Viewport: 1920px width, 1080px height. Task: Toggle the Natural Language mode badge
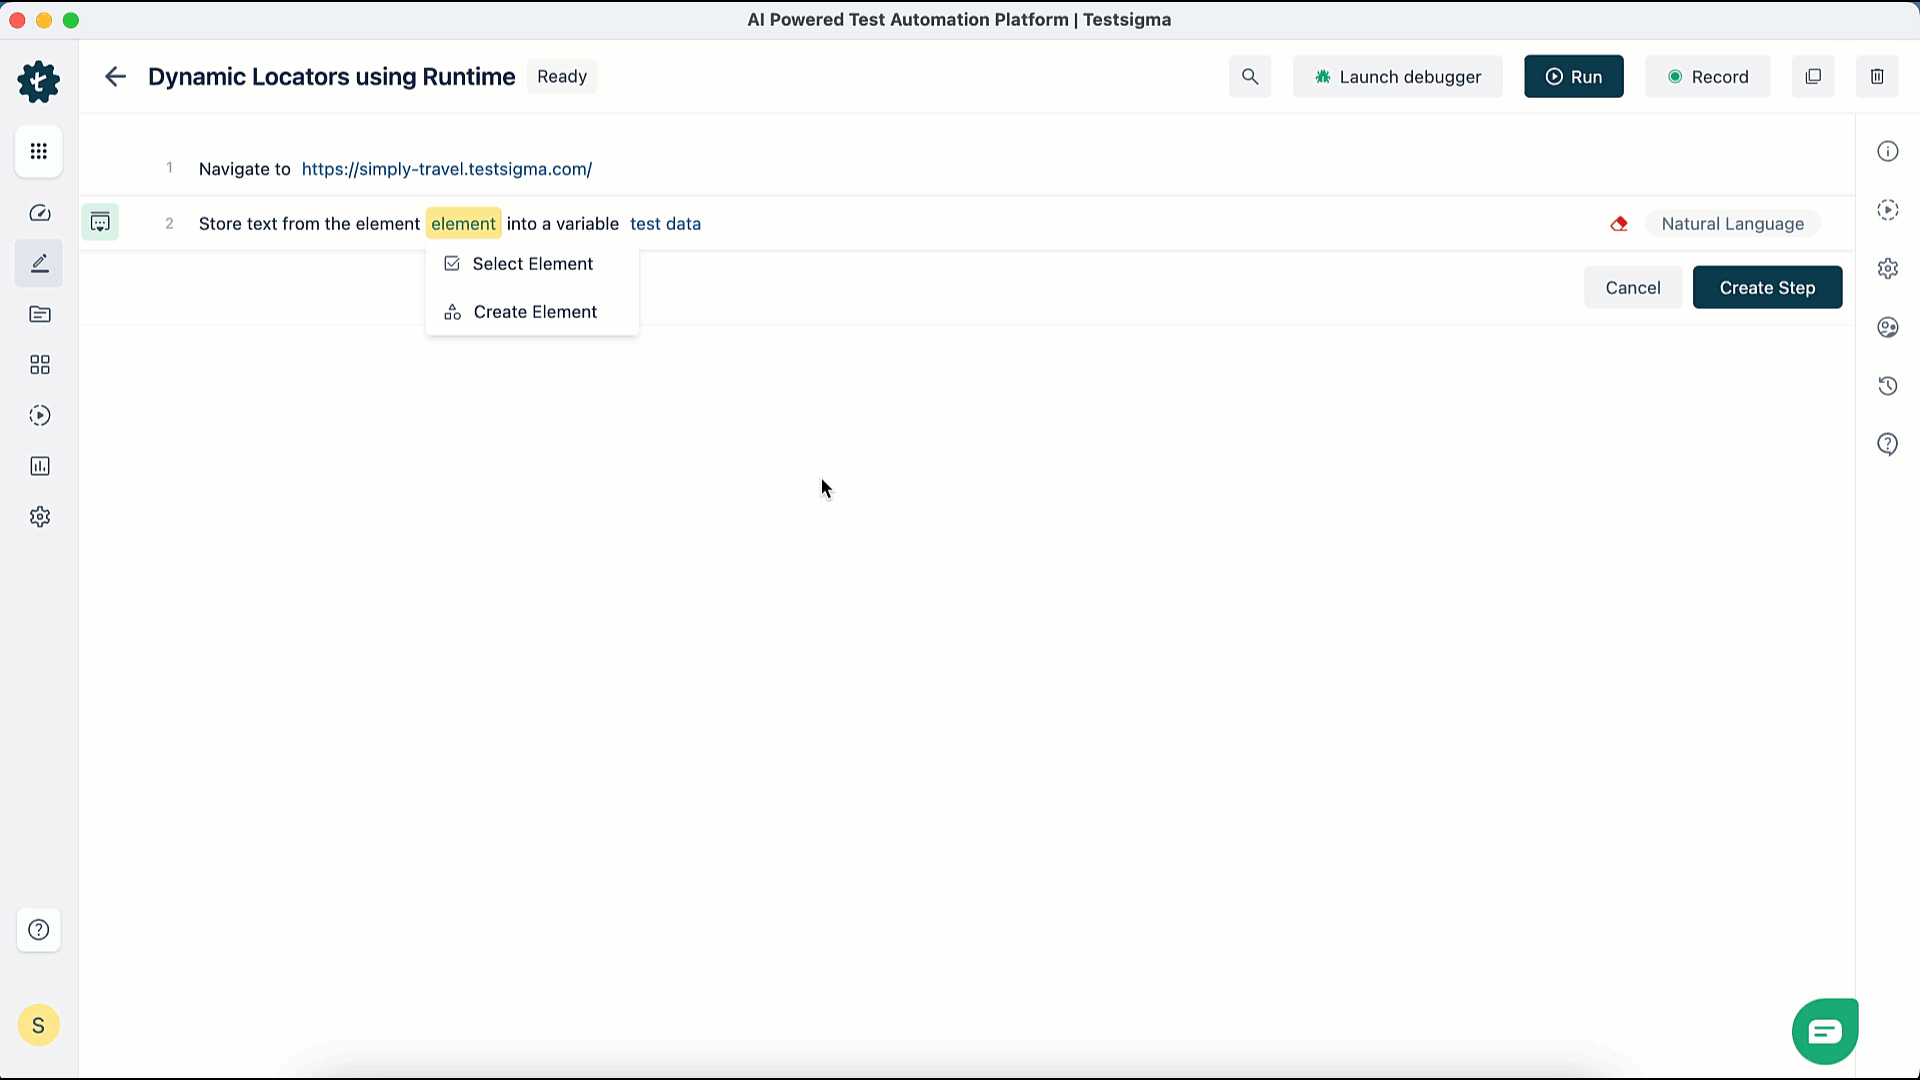(1733, 223)
